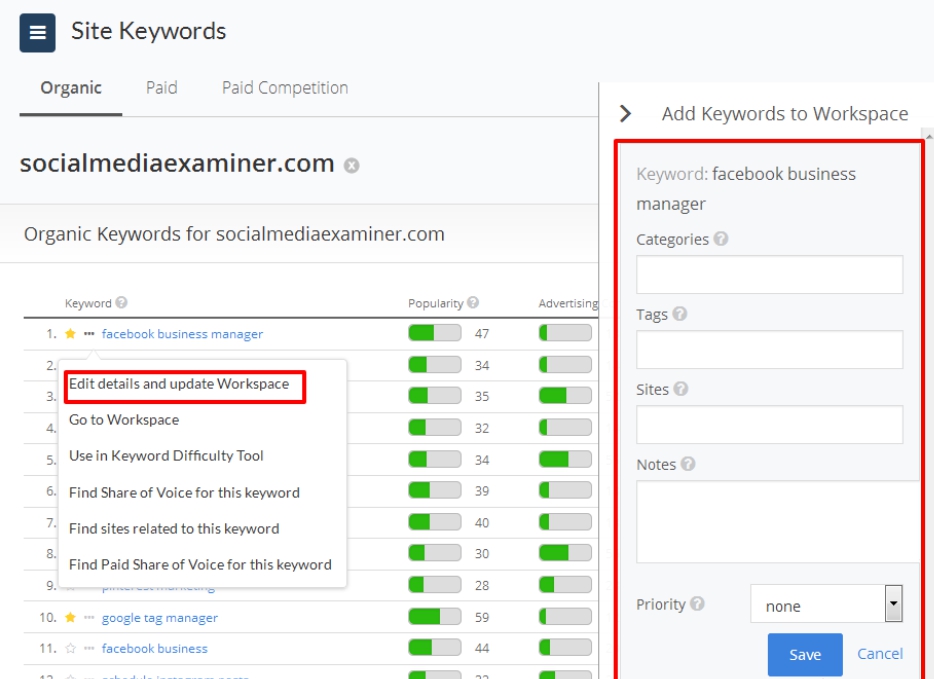This screenshot has width=934, height=679.
Task: Open the facebook business keyword link
Action: click(155, 649)
